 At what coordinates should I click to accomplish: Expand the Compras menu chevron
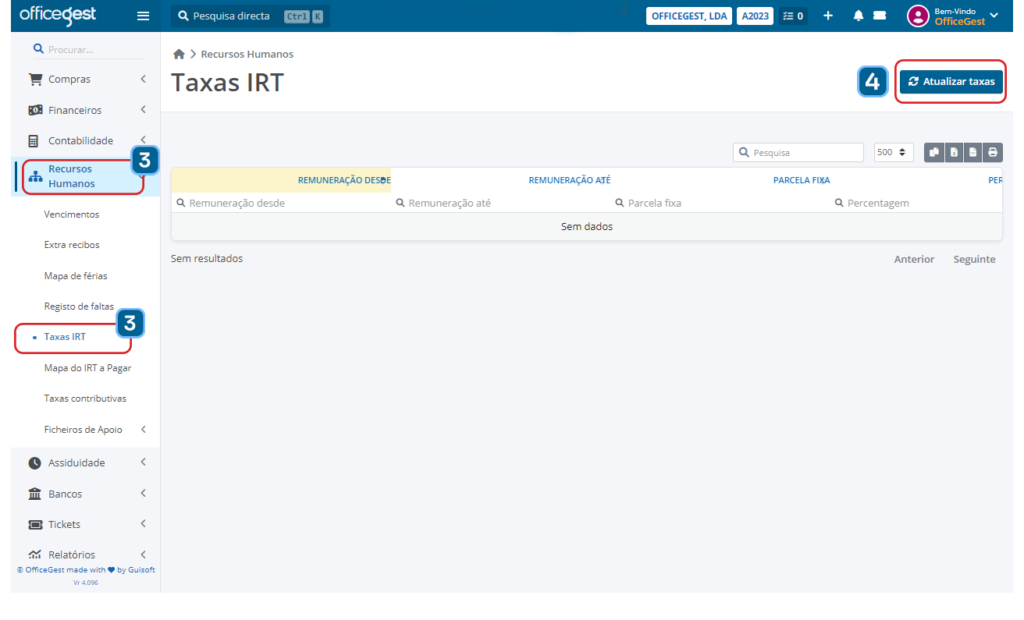click(x=143, y=79)
